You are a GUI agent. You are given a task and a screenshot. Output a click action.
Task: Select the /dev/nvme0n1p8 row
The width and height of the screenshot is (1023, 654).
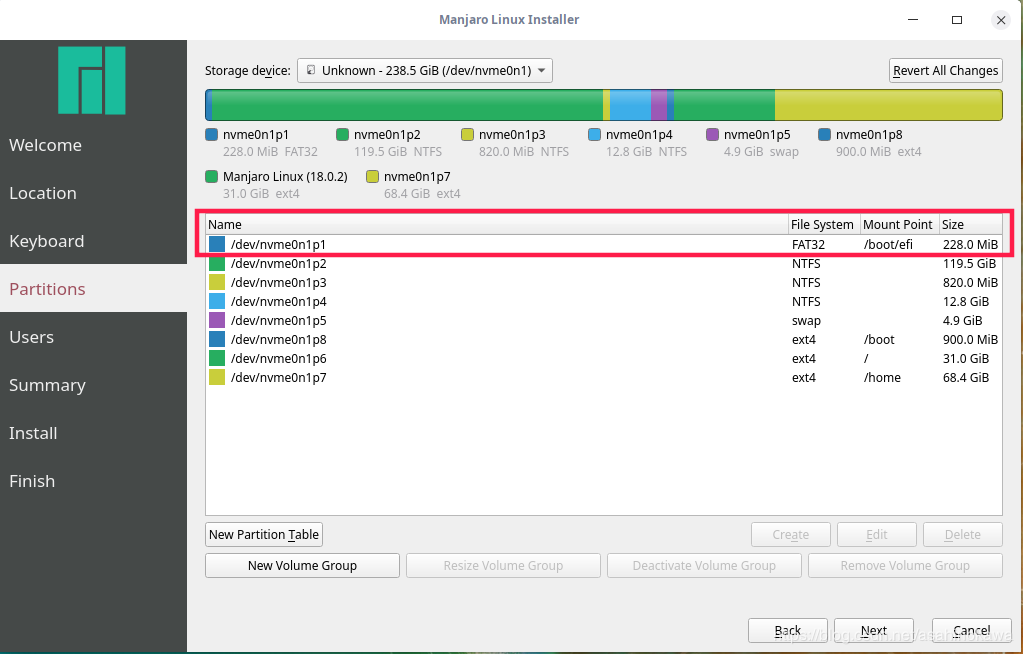tap(604, 339)
